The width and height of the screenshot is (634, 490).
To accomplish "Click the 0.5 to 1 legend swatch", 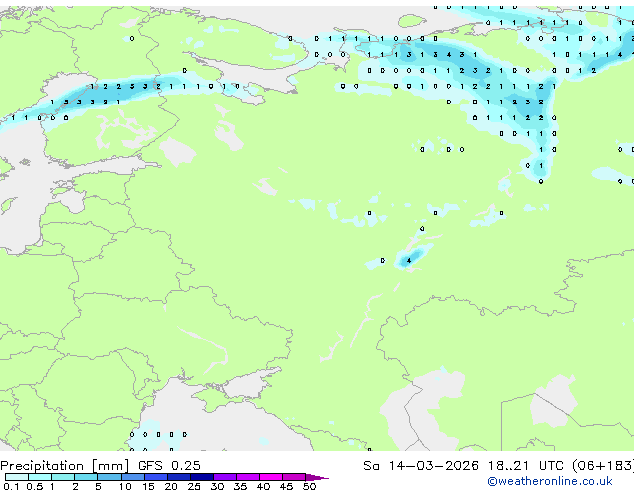I will [x=40, y=477].
